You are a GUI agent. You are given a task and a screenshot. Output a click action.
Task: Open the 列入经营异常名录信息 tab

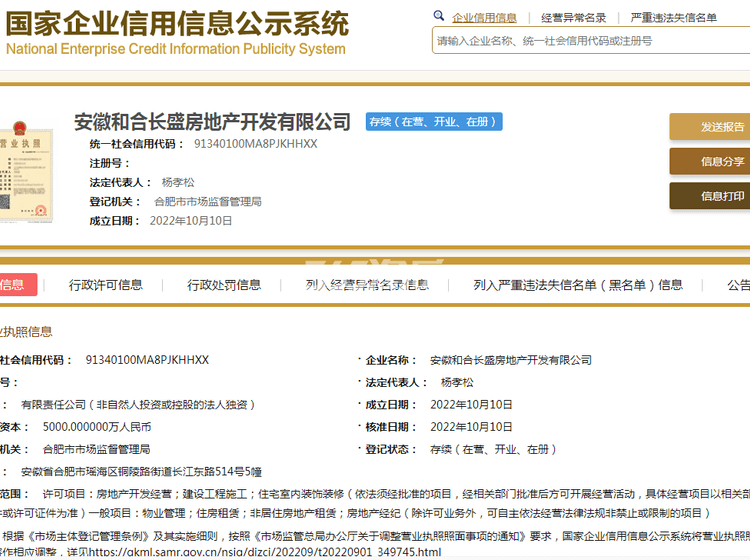[367, 285]
